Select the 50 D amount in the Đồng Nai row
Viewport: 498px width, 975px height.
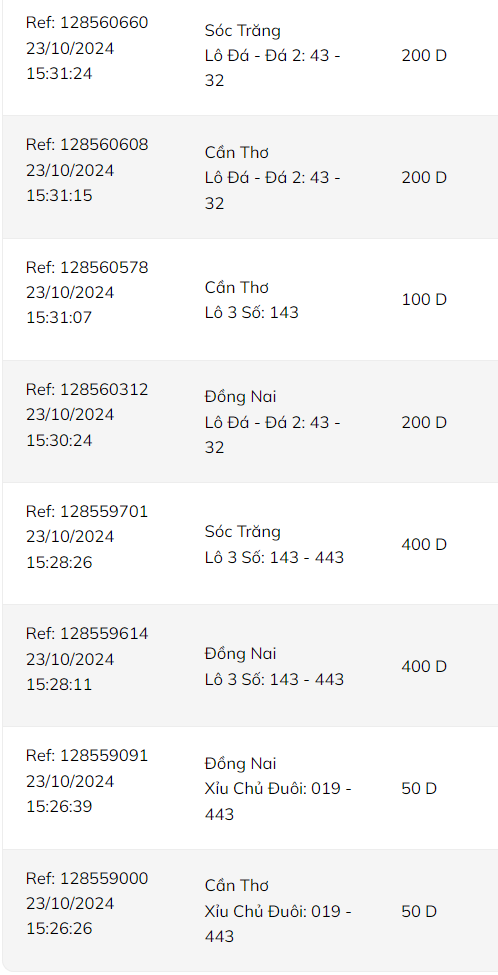point(419,788)
